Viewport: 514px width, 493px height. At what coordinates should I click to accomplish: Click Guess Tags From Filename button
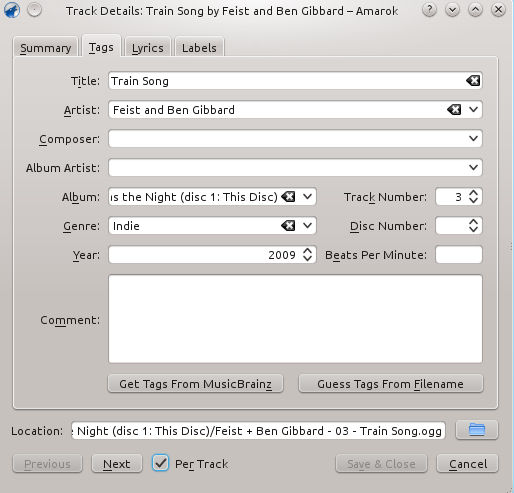390,384
